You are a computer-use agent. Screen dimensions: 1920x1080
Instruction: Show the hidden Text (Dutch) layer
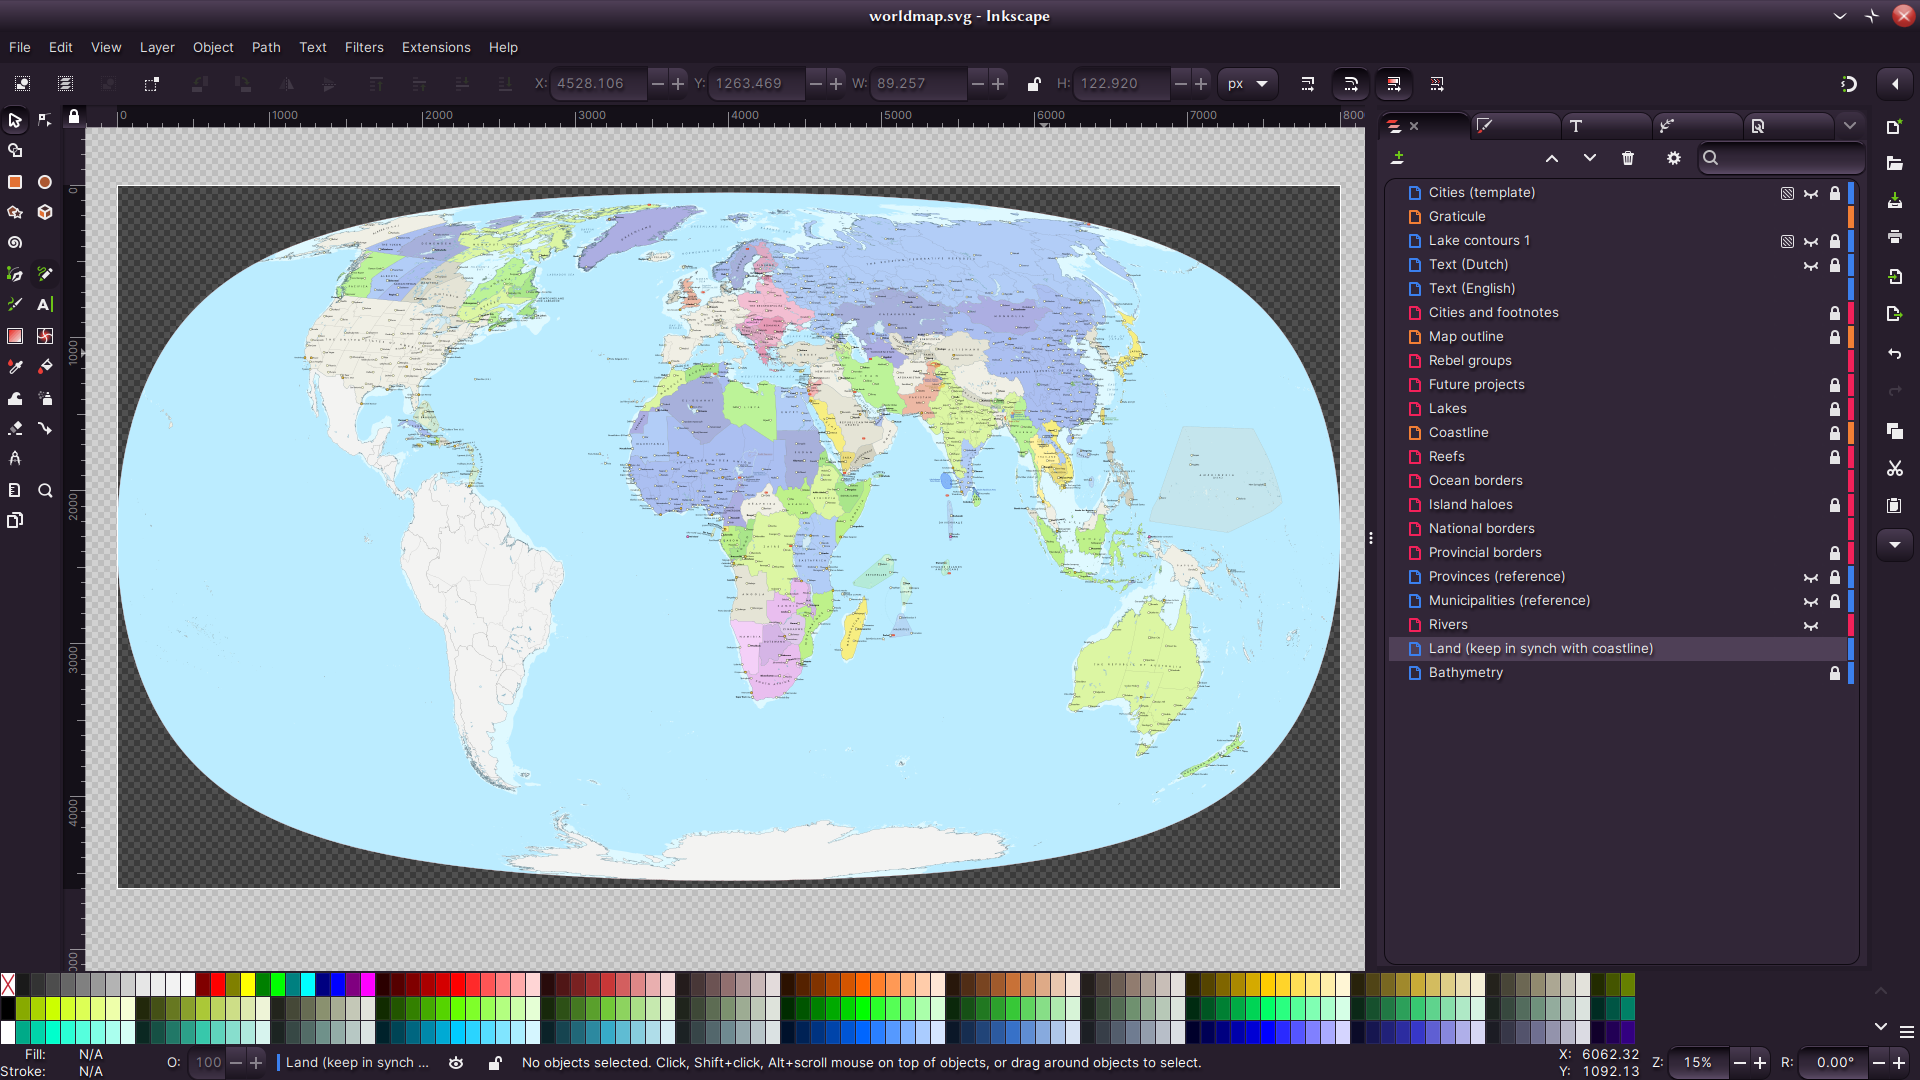[1811, 265]
